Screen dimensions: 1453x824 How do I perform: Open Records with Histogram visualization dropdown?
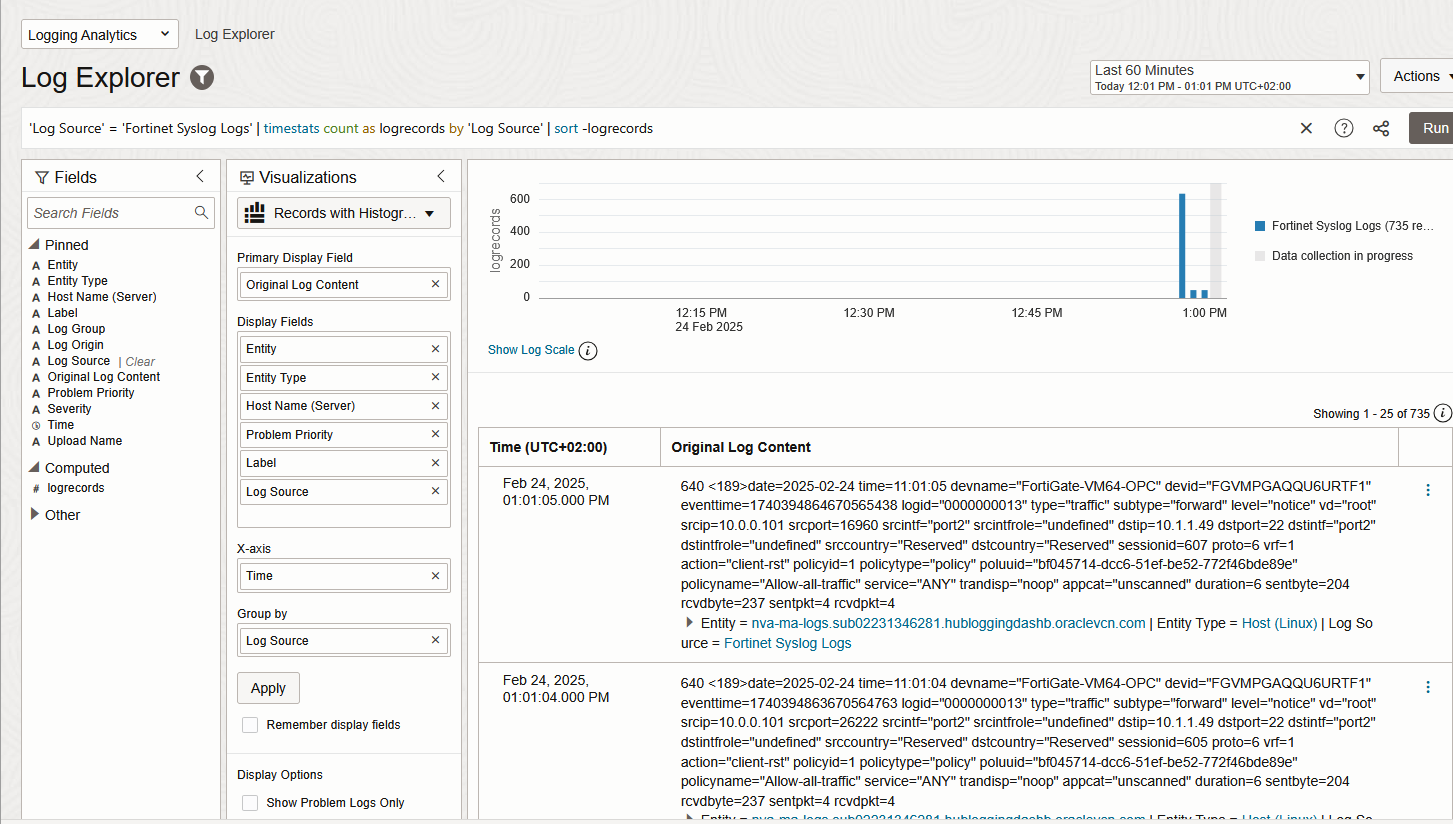tap(343, 213)
